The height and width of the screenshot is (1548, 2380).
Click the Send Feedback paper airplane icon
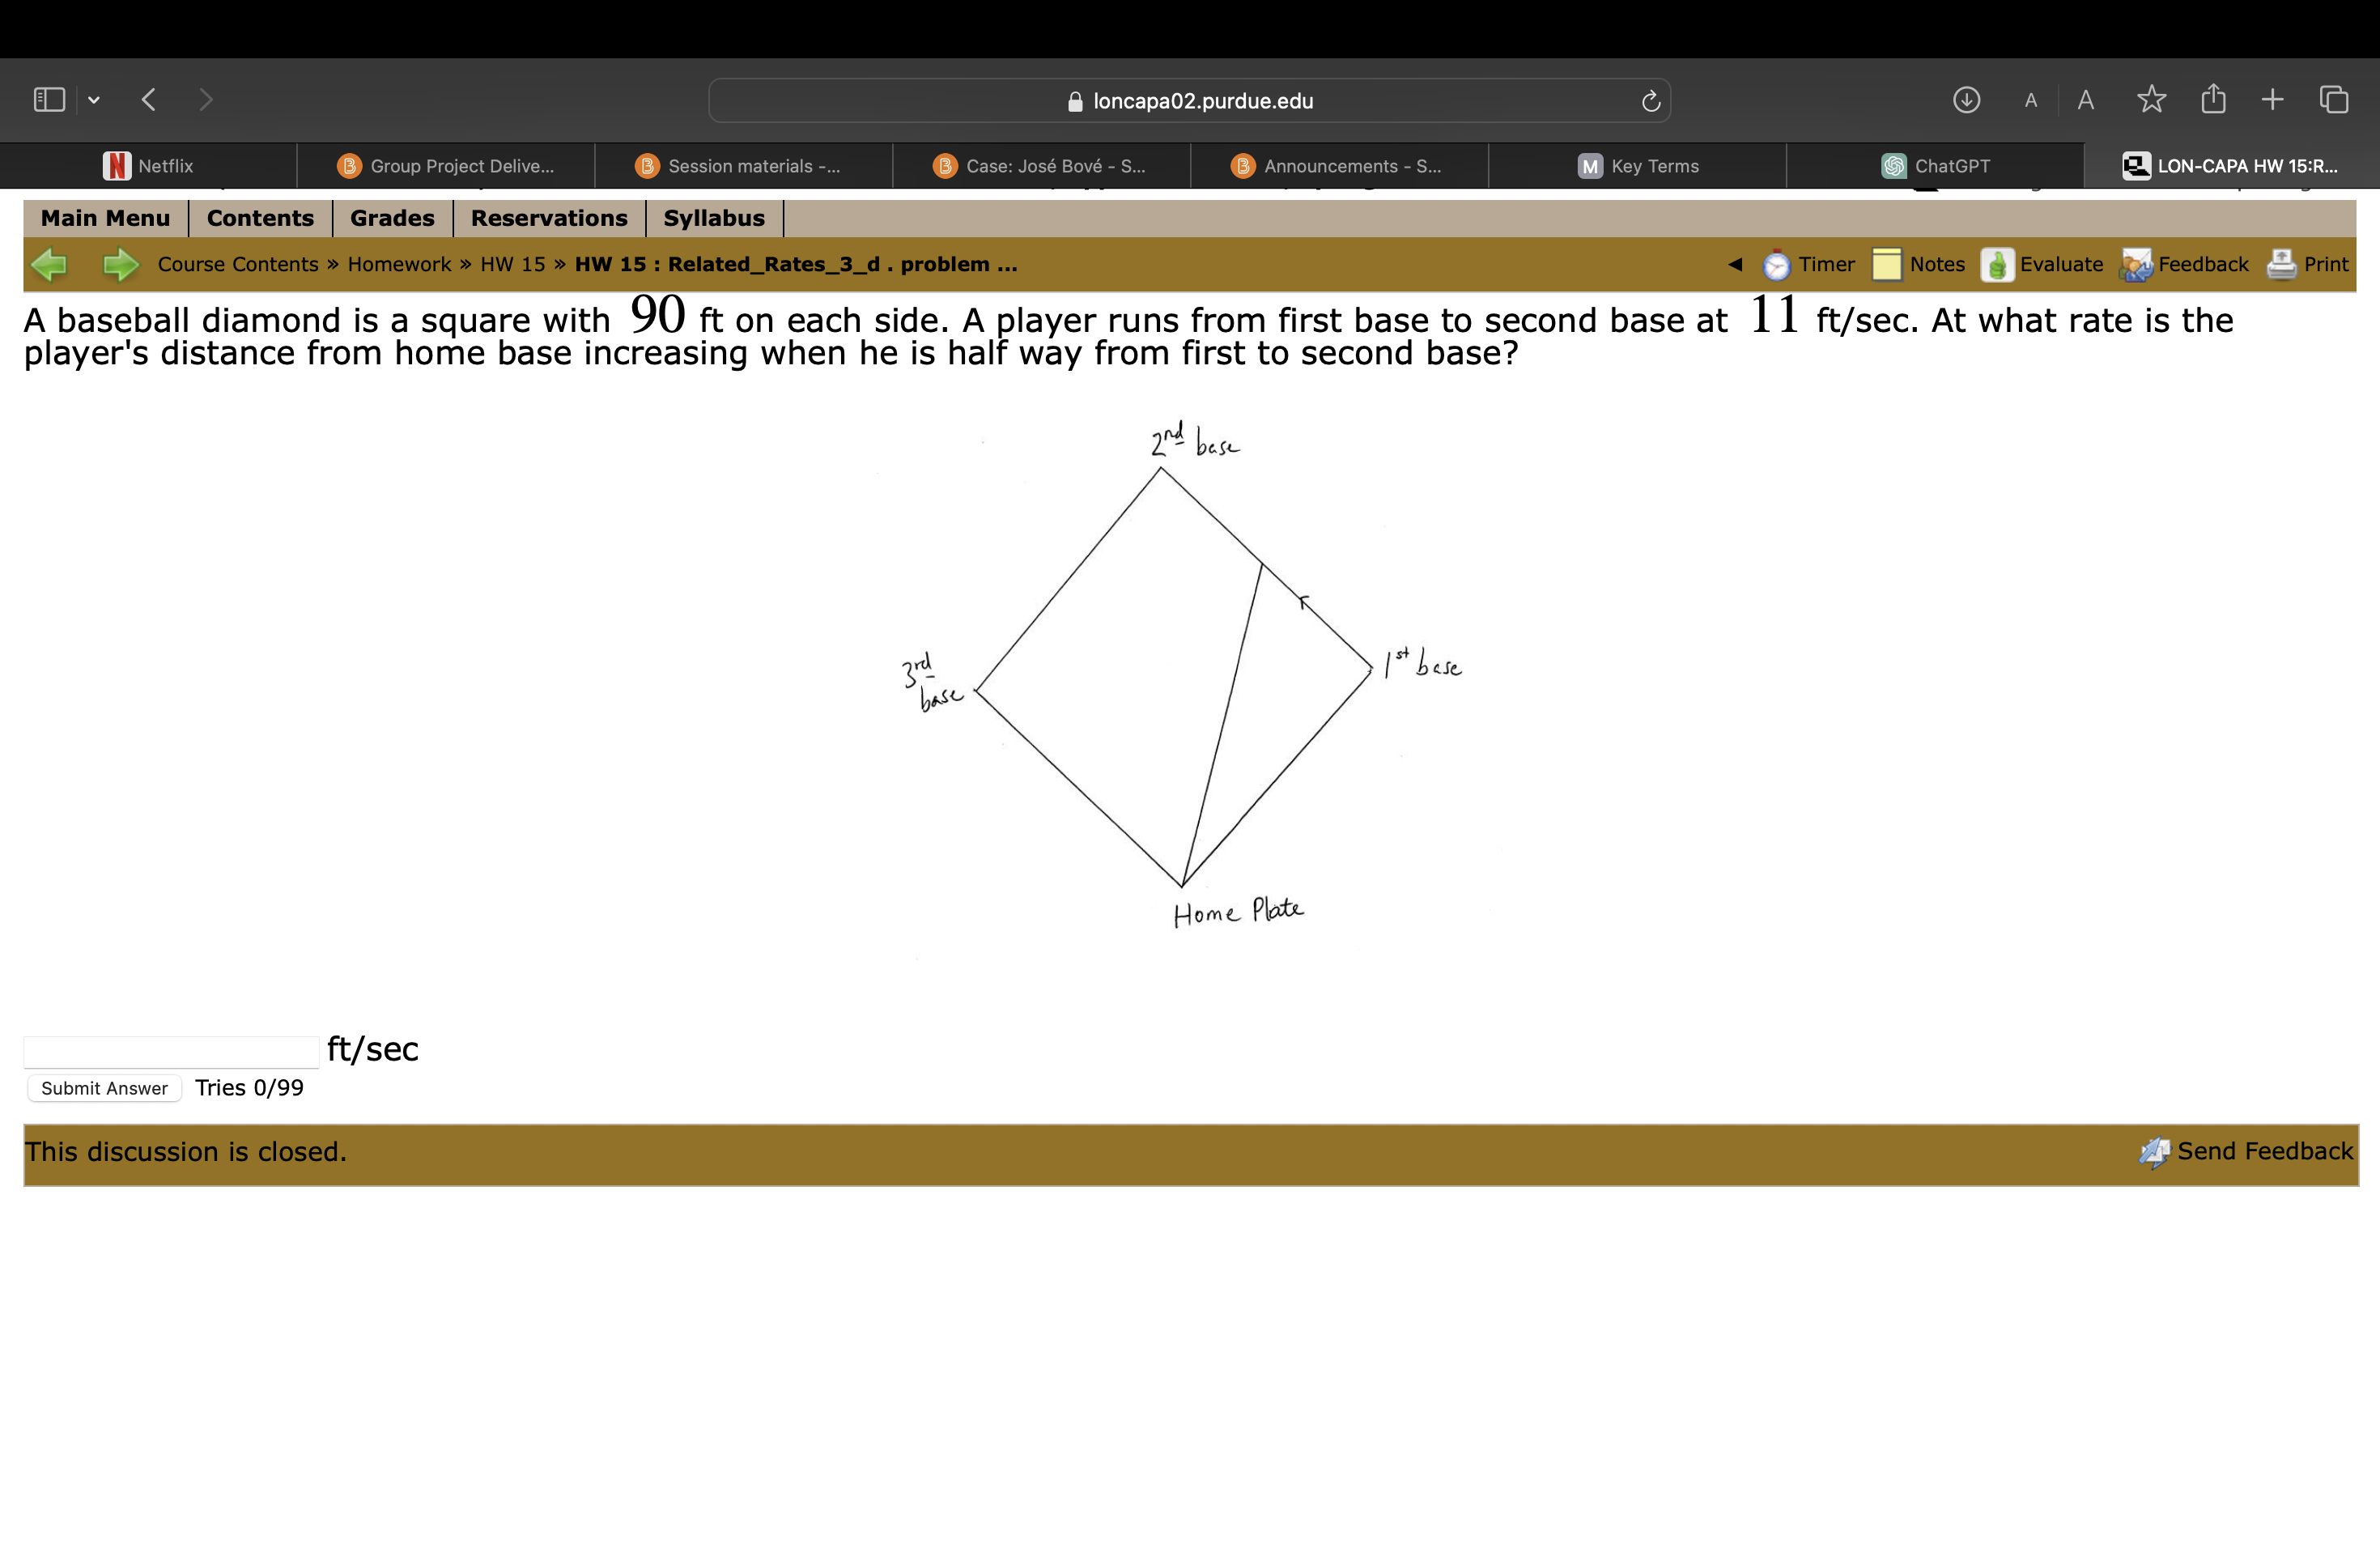point(2156,1151)
